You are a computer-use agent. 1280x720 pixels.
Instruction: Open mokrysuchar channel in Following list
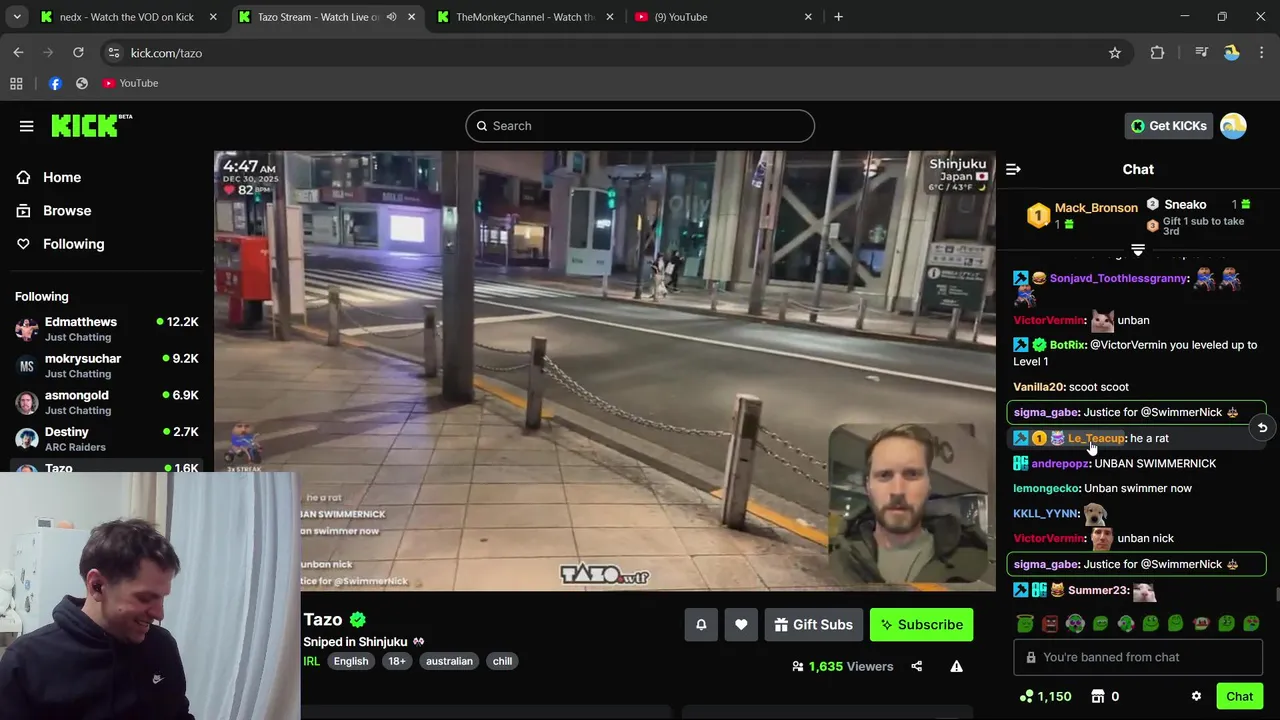point(106,366)
